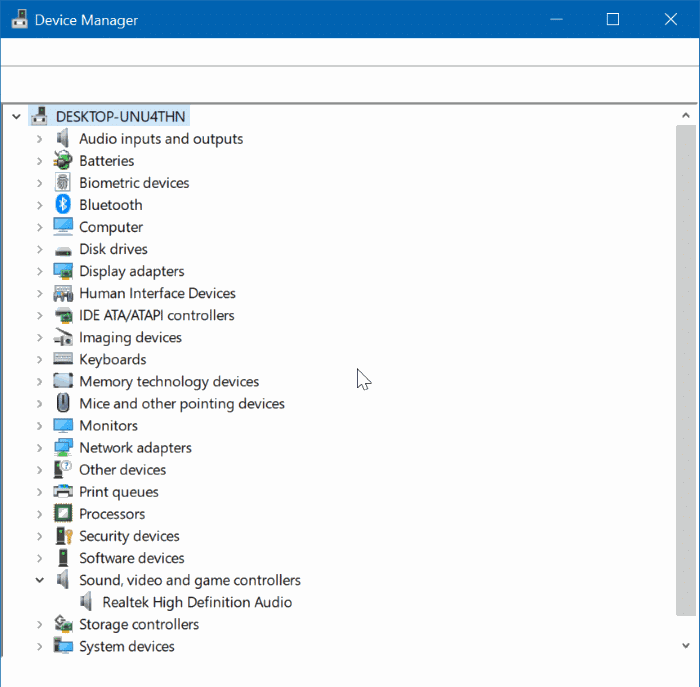Expand the Batteries chevron
This screenshot has width=700, height=687.
(x=39, y=161)
